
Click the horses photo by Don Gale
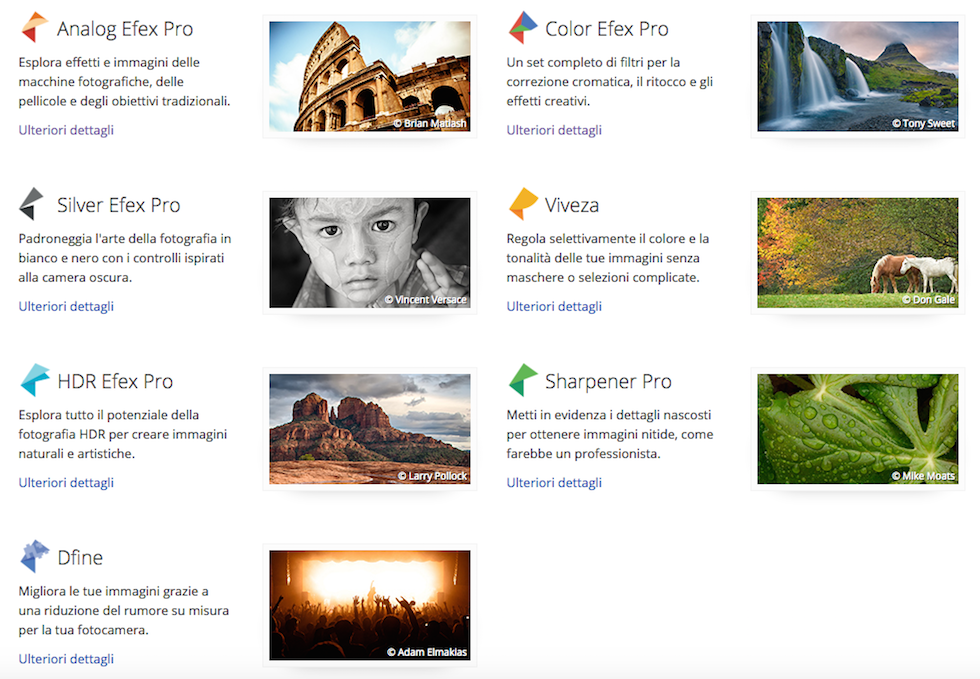click(857, 252)
